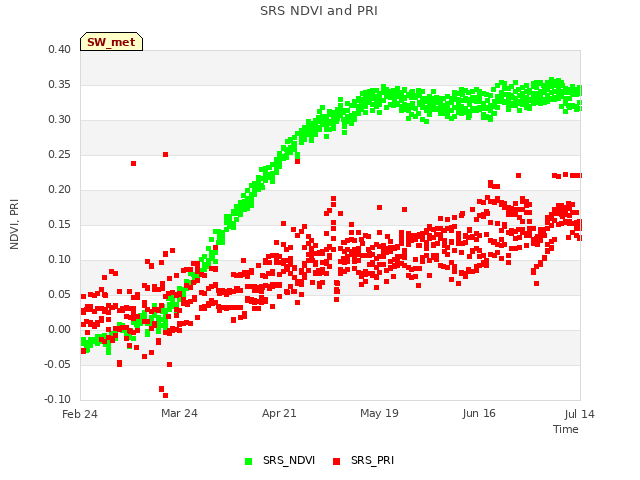640x480 pixels.
Task: Click the green SRS_NDVI legend swatch
Action: click(248, 461)
